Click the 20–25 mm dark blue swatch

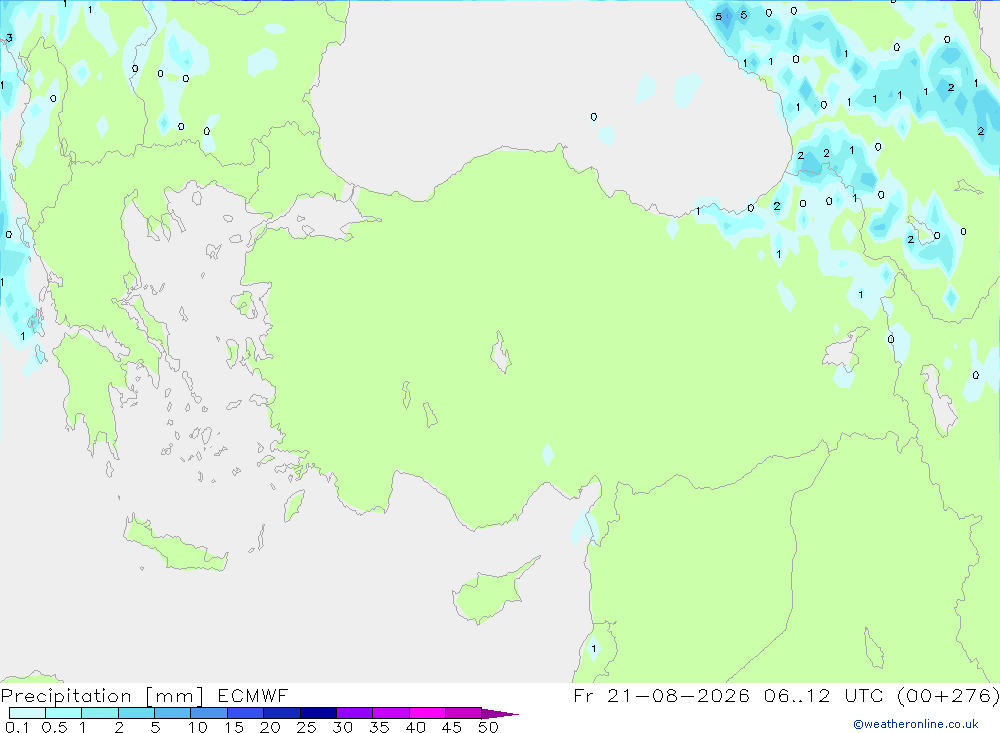(282, 713)
